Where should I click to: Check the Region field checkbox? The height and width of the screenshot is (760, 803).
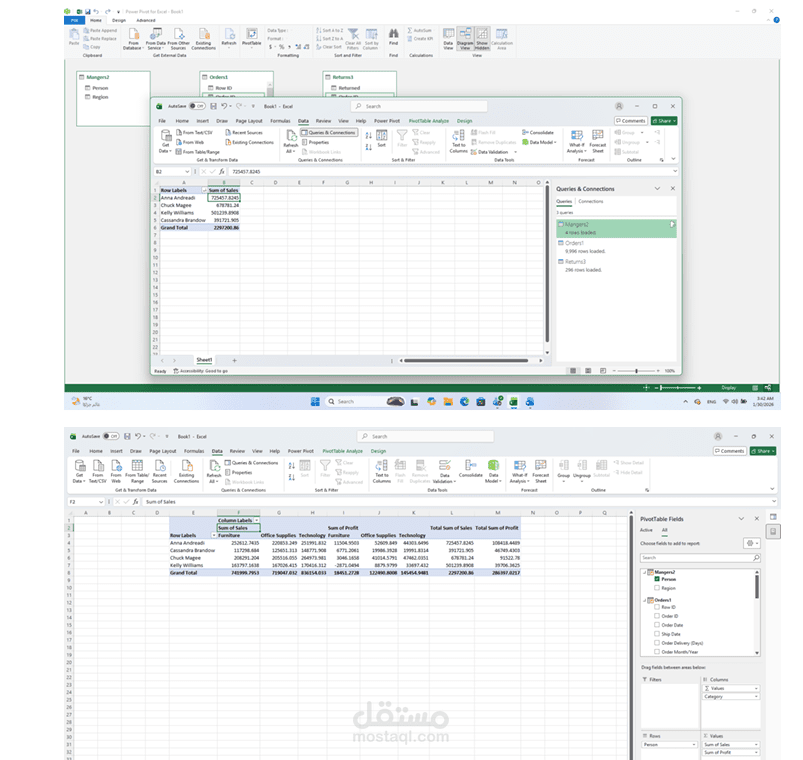coord(657,588)
